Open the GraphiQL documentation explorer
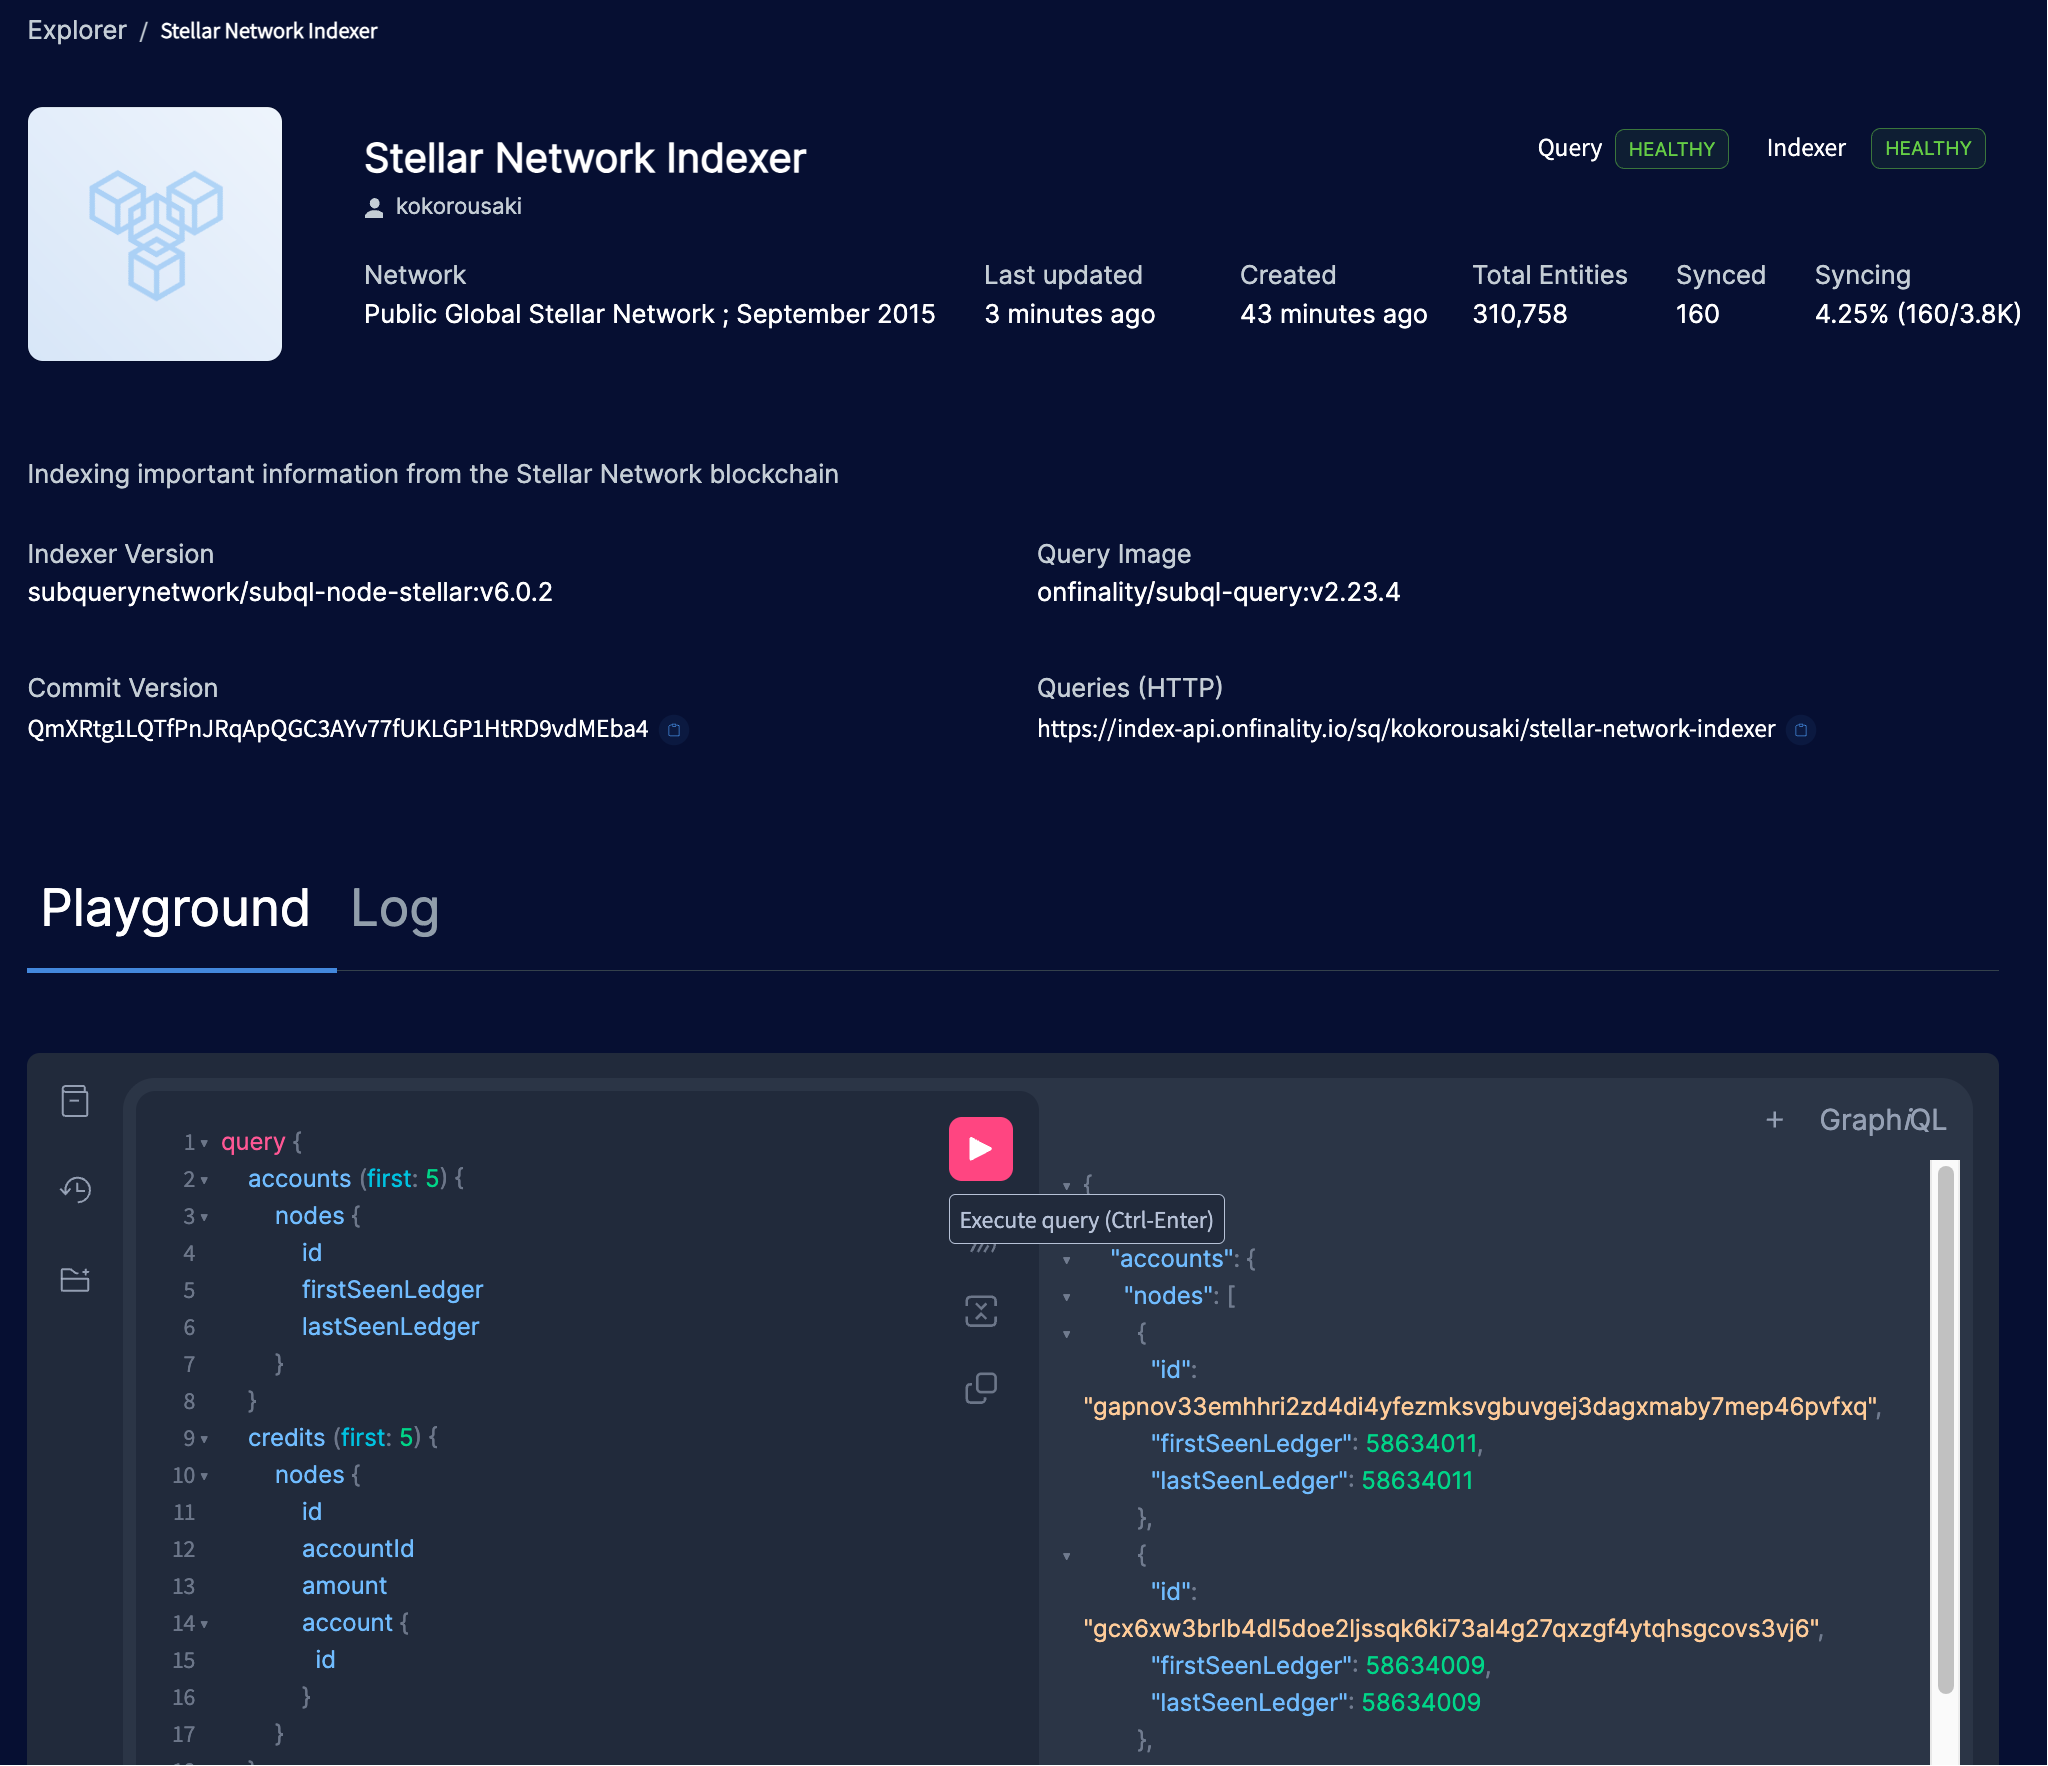The height and width of the screenshot is (1766, 2048). [x=75, y=1100]
